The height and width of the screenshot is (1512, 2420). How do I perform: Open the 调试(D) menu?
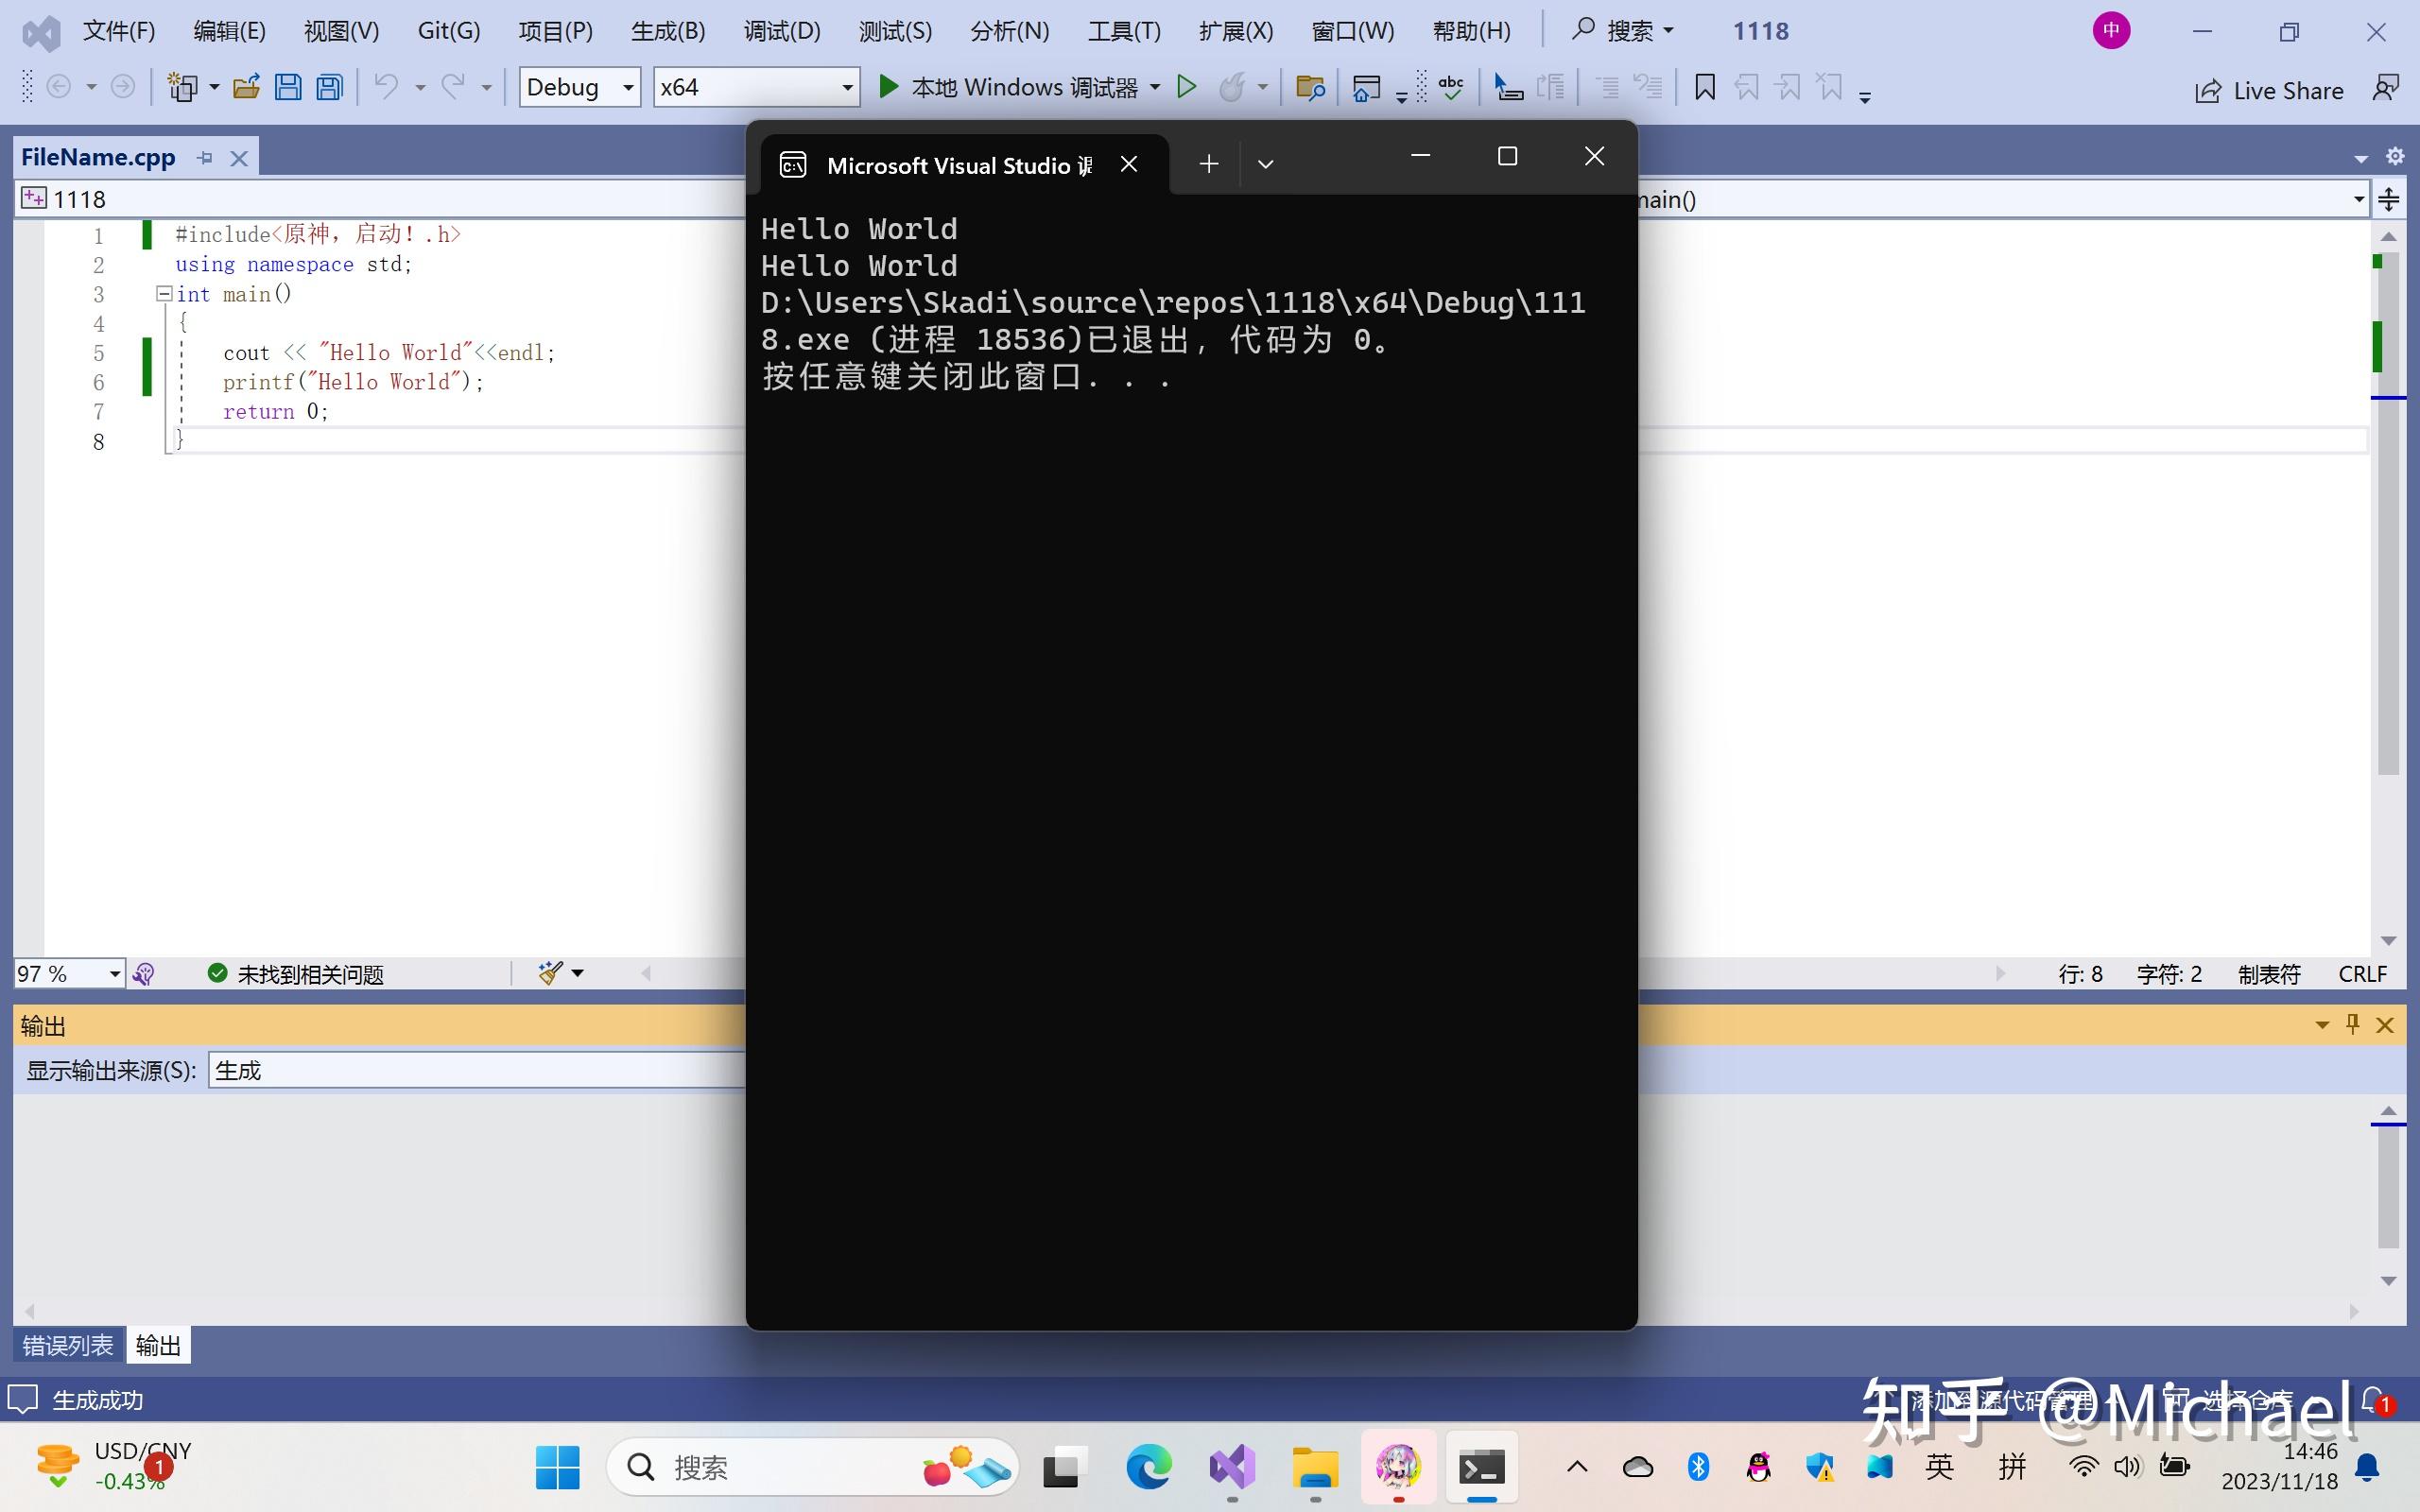[x=781, y=31]
